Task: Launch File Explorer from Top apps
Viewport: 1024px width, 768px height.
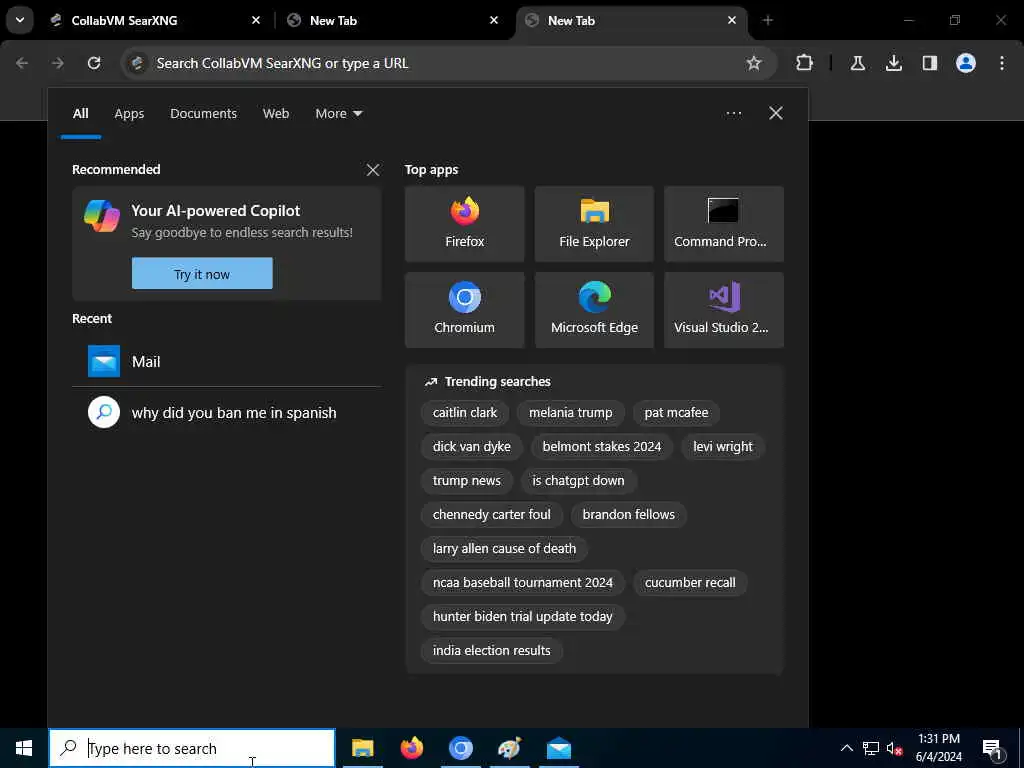Action: point(594,224)
